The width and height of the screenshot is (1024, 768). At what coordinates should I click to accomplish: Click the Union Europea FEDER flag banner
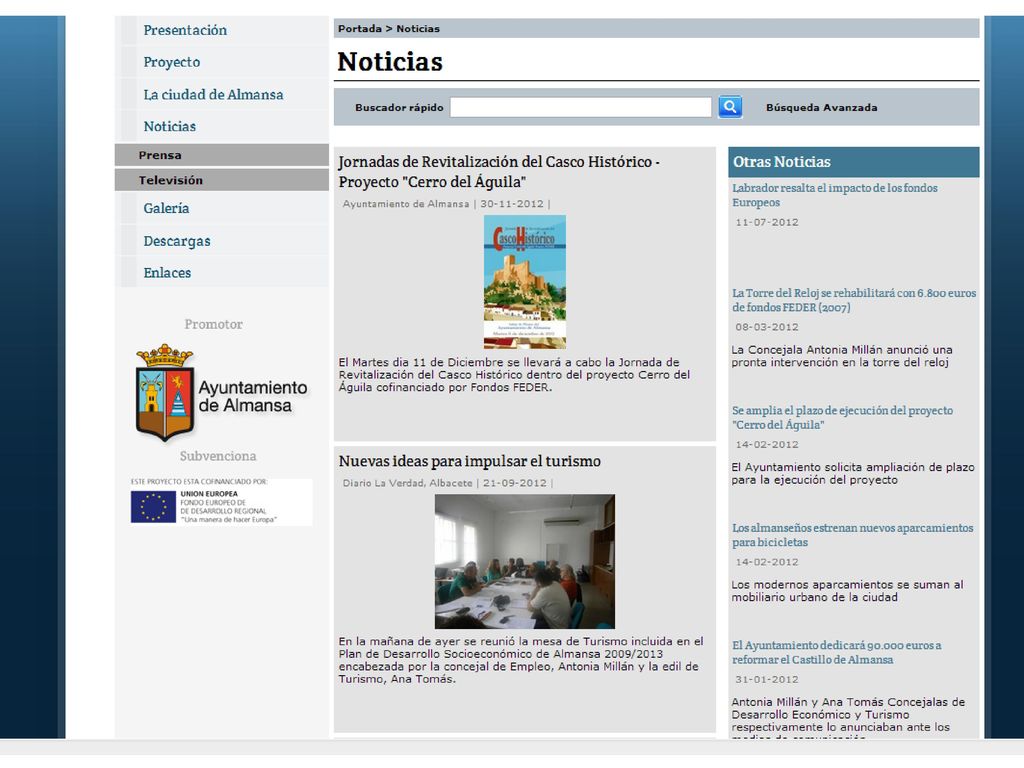coord(221,502)
